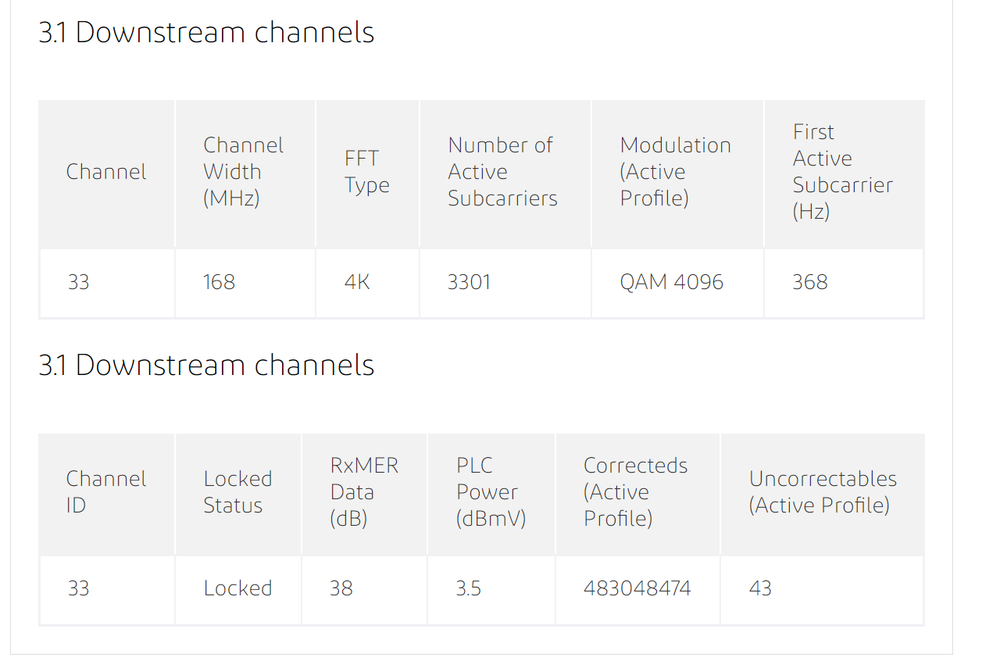Click the 483048474 correcteds value
This screenshot has height=668, width=1000.
pos(637,588)
